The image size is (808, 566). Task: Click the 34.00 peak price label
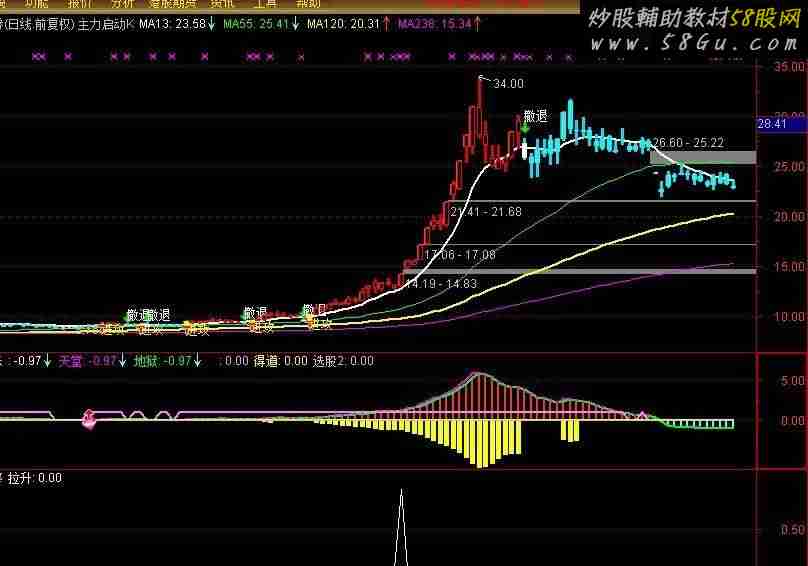tap(508, 84)
